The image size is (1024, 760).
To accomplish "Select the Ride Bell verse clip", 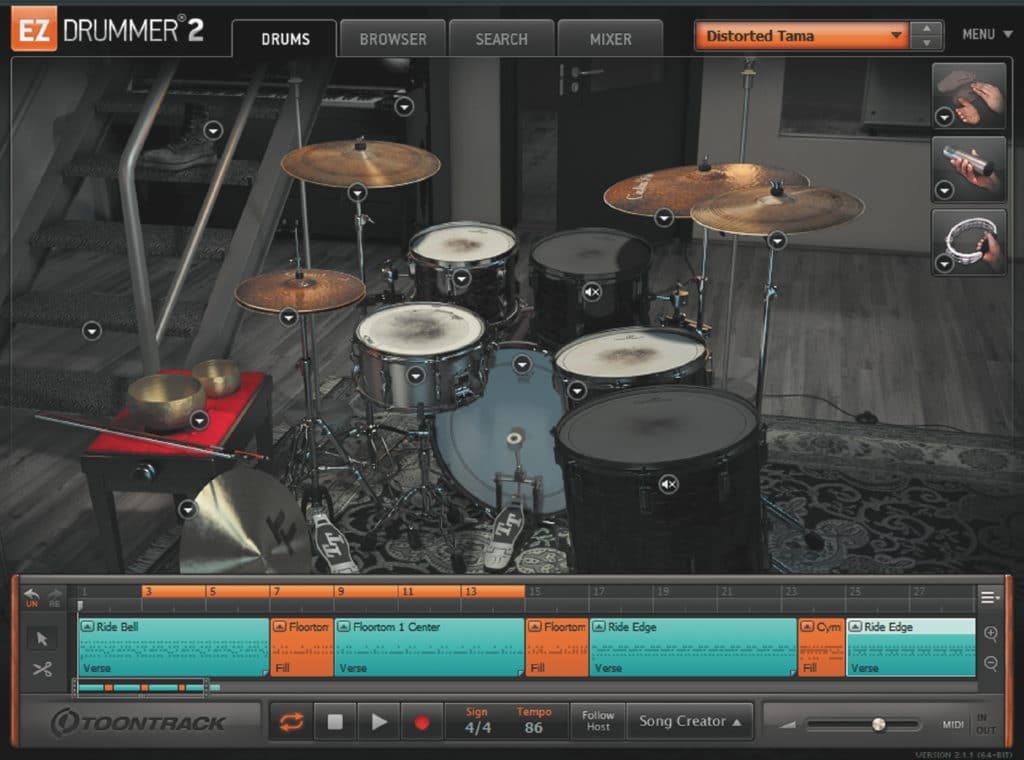I will tap(174, 647).
